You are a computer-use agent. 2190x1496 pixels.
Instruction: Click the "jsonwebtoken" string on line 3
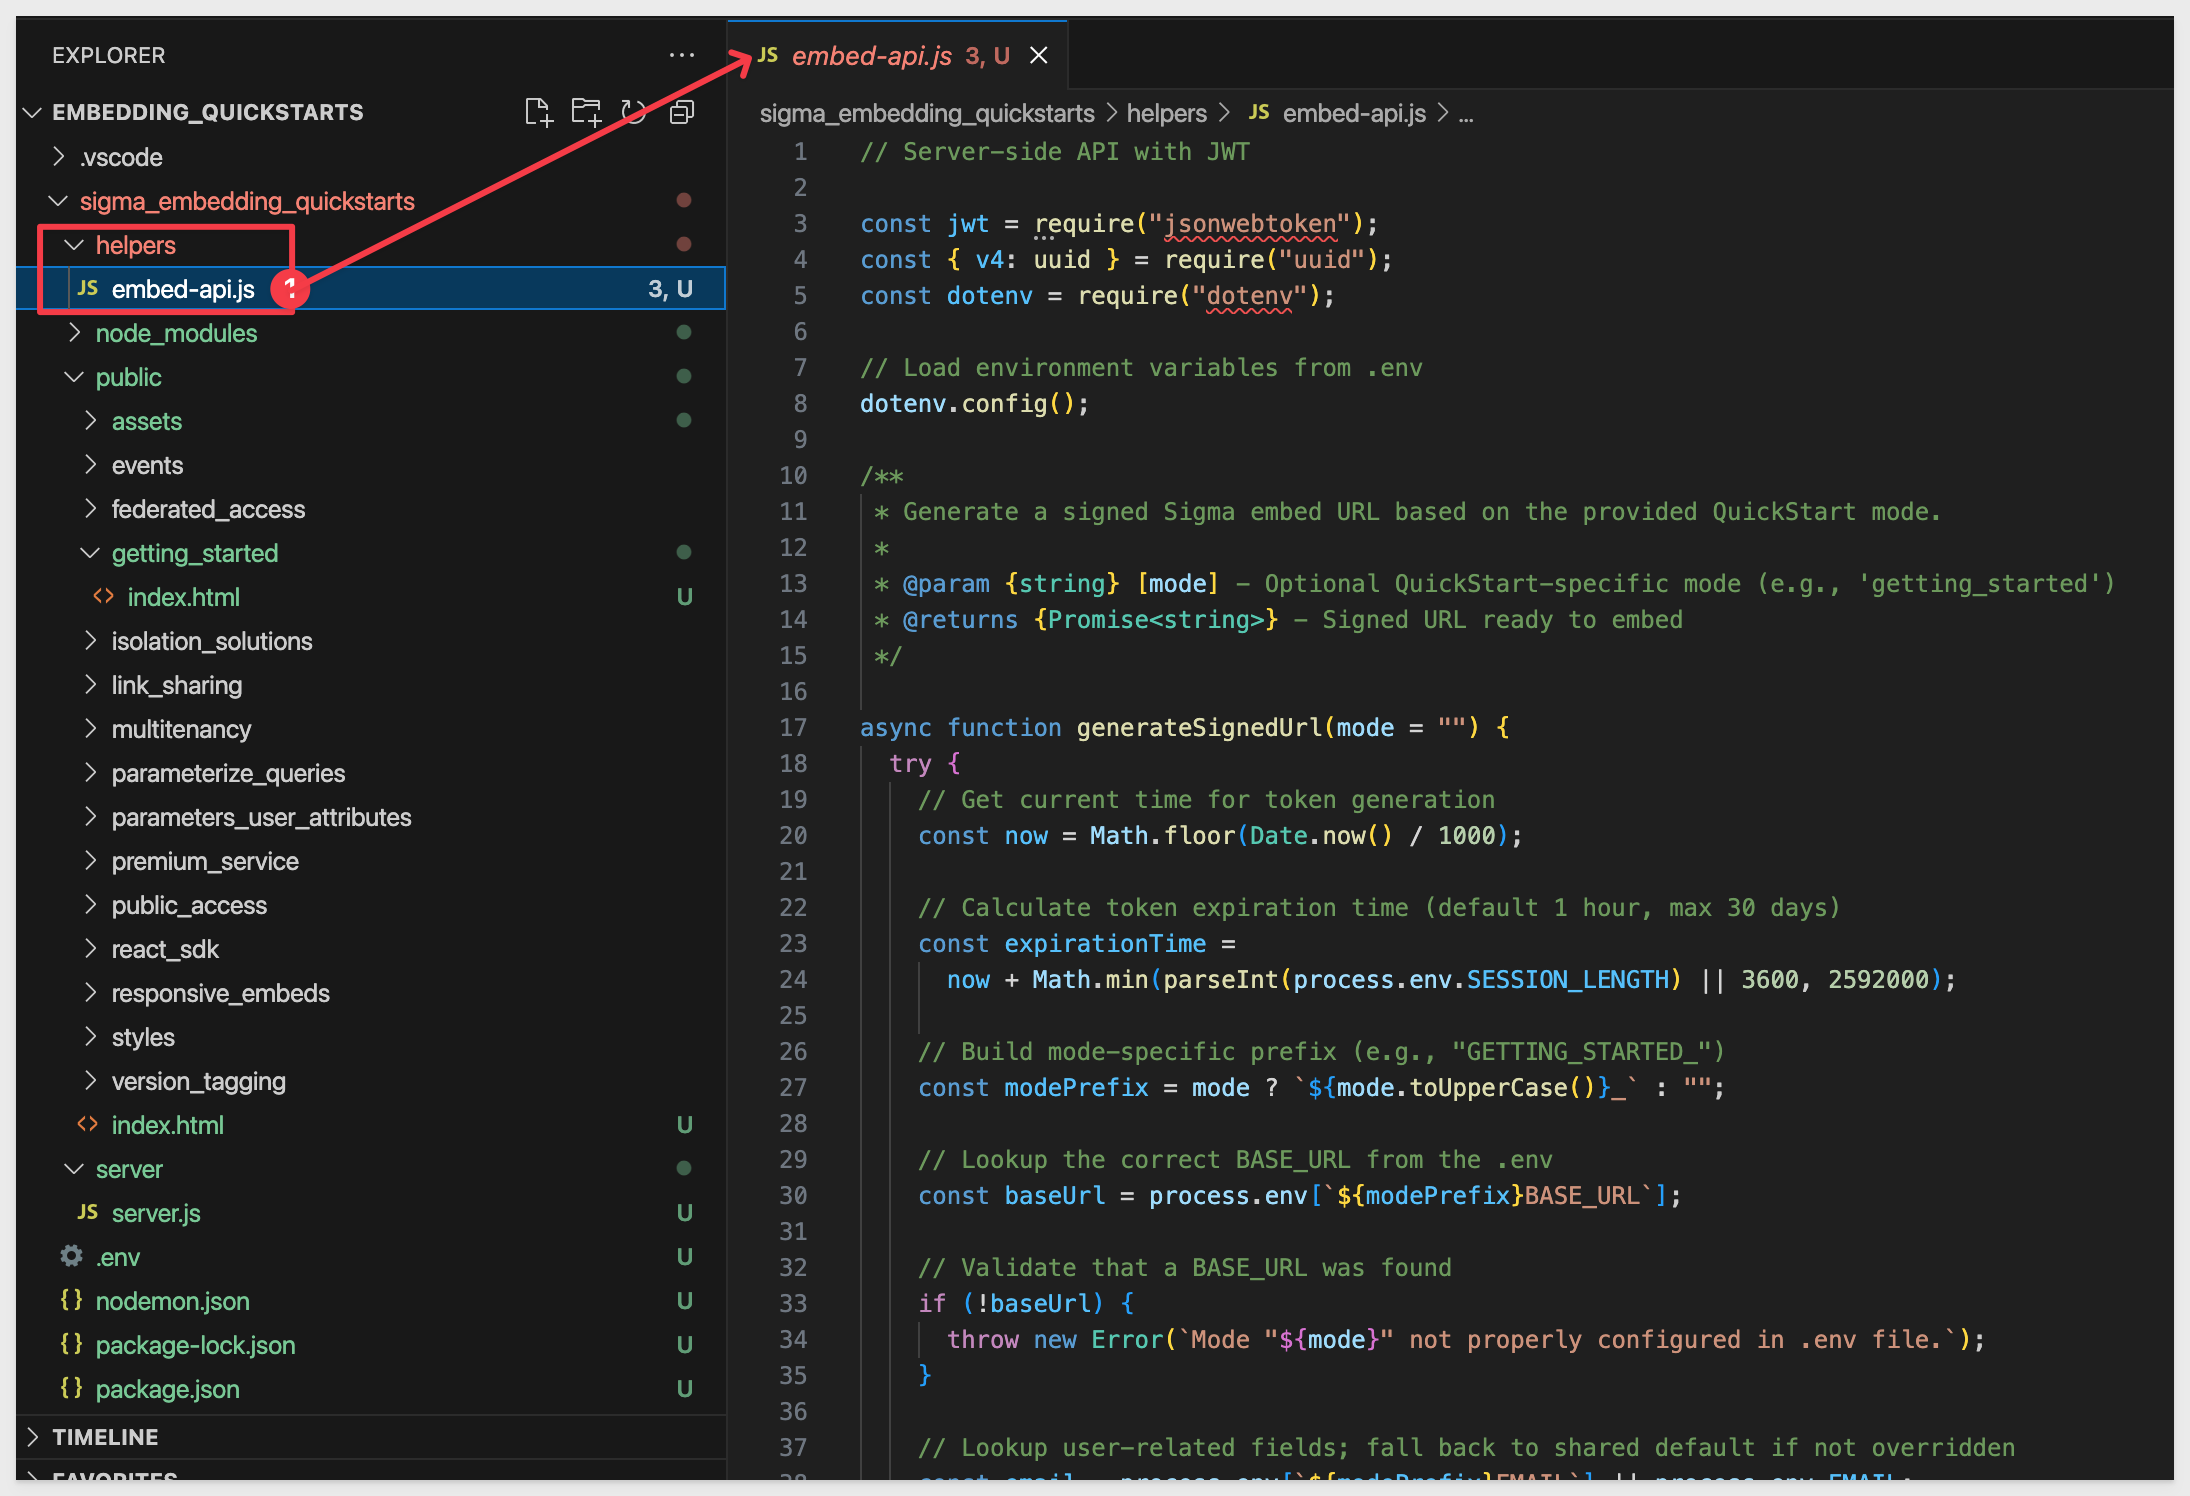(x=1250, y=223)
